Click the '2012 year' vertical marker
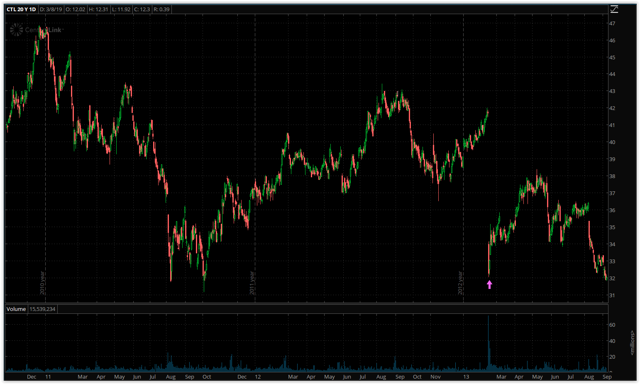640x384 pixels. tap(460, 283)
